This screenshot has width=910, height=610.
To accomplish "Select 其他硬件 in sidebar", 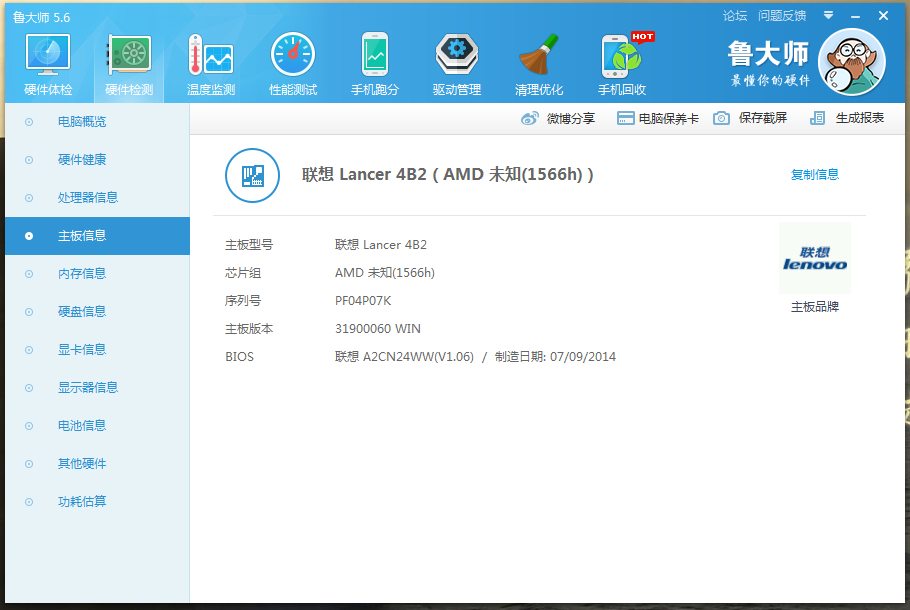I will pyautogui.click(x=98, y=464).
